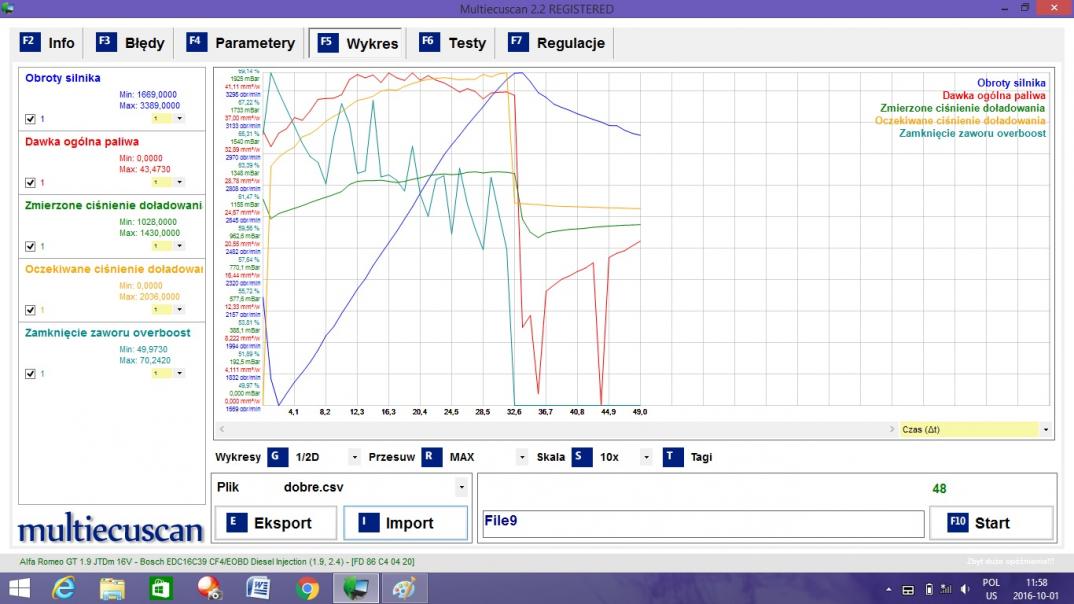Uncheck the Obroty silnika checkbox
Screen dimensions: 1074x604
30,119
